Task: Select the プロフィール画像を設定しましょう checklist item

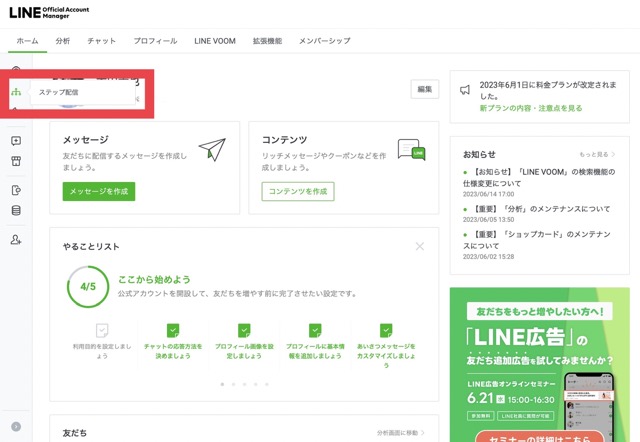Action: coord(244,341)
